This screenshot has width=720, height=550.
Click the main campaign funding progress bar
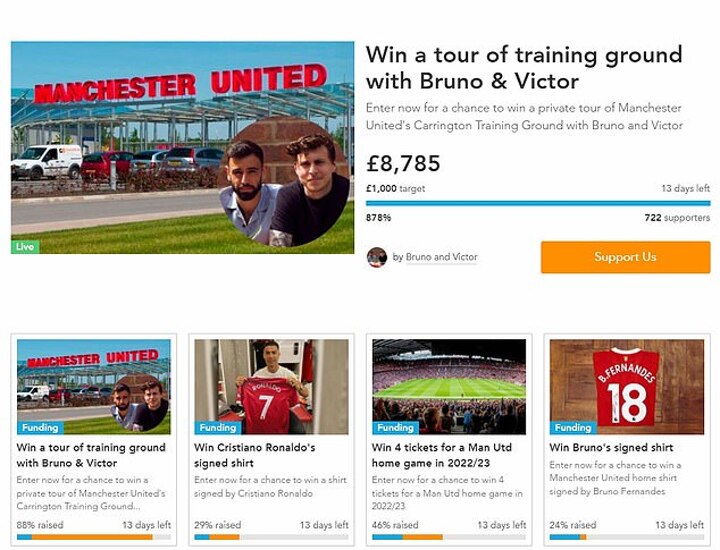(x=538, y=202)
